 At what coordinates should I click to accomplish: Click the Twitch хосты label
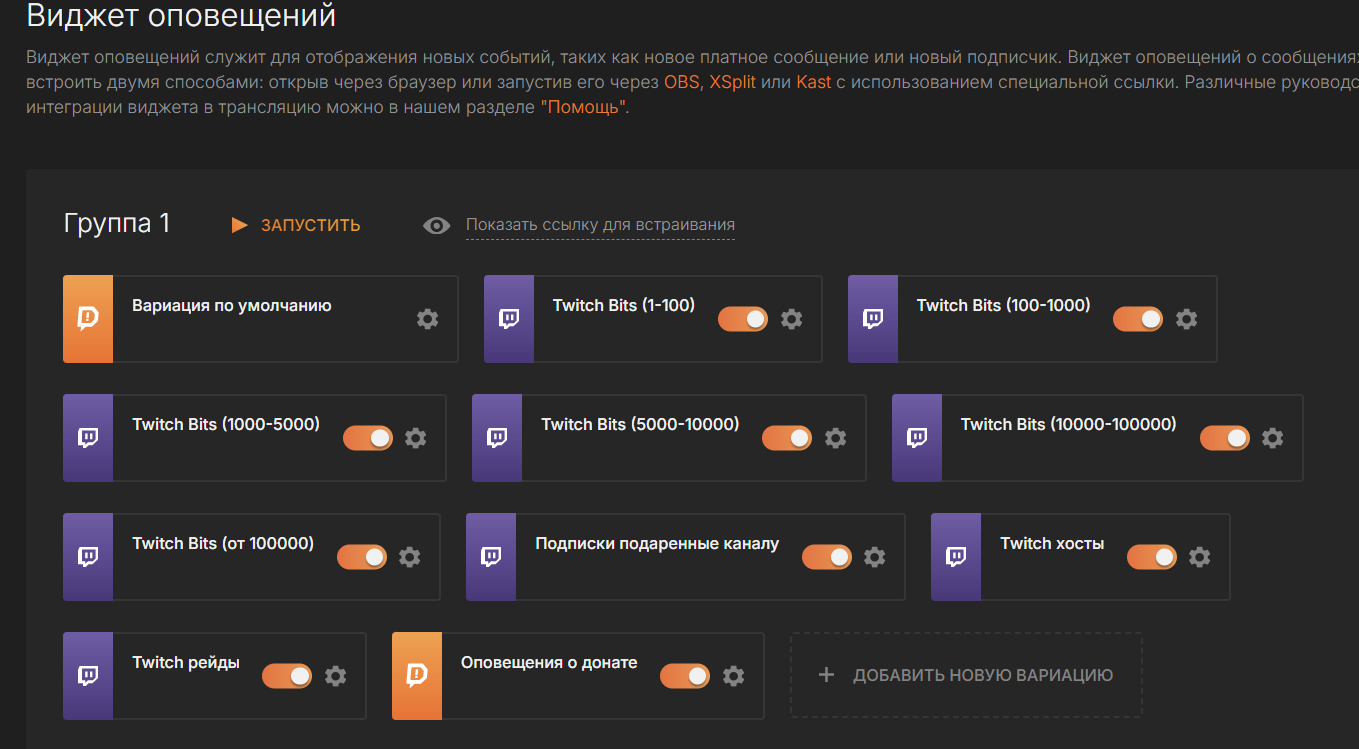(x=1052, y=544)
